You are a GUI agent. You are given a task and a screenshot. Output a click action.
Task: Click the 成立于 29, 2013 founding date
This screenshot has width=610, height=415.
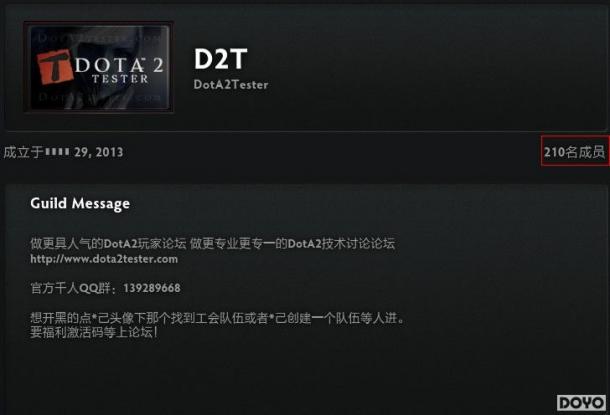click(63, 152)
